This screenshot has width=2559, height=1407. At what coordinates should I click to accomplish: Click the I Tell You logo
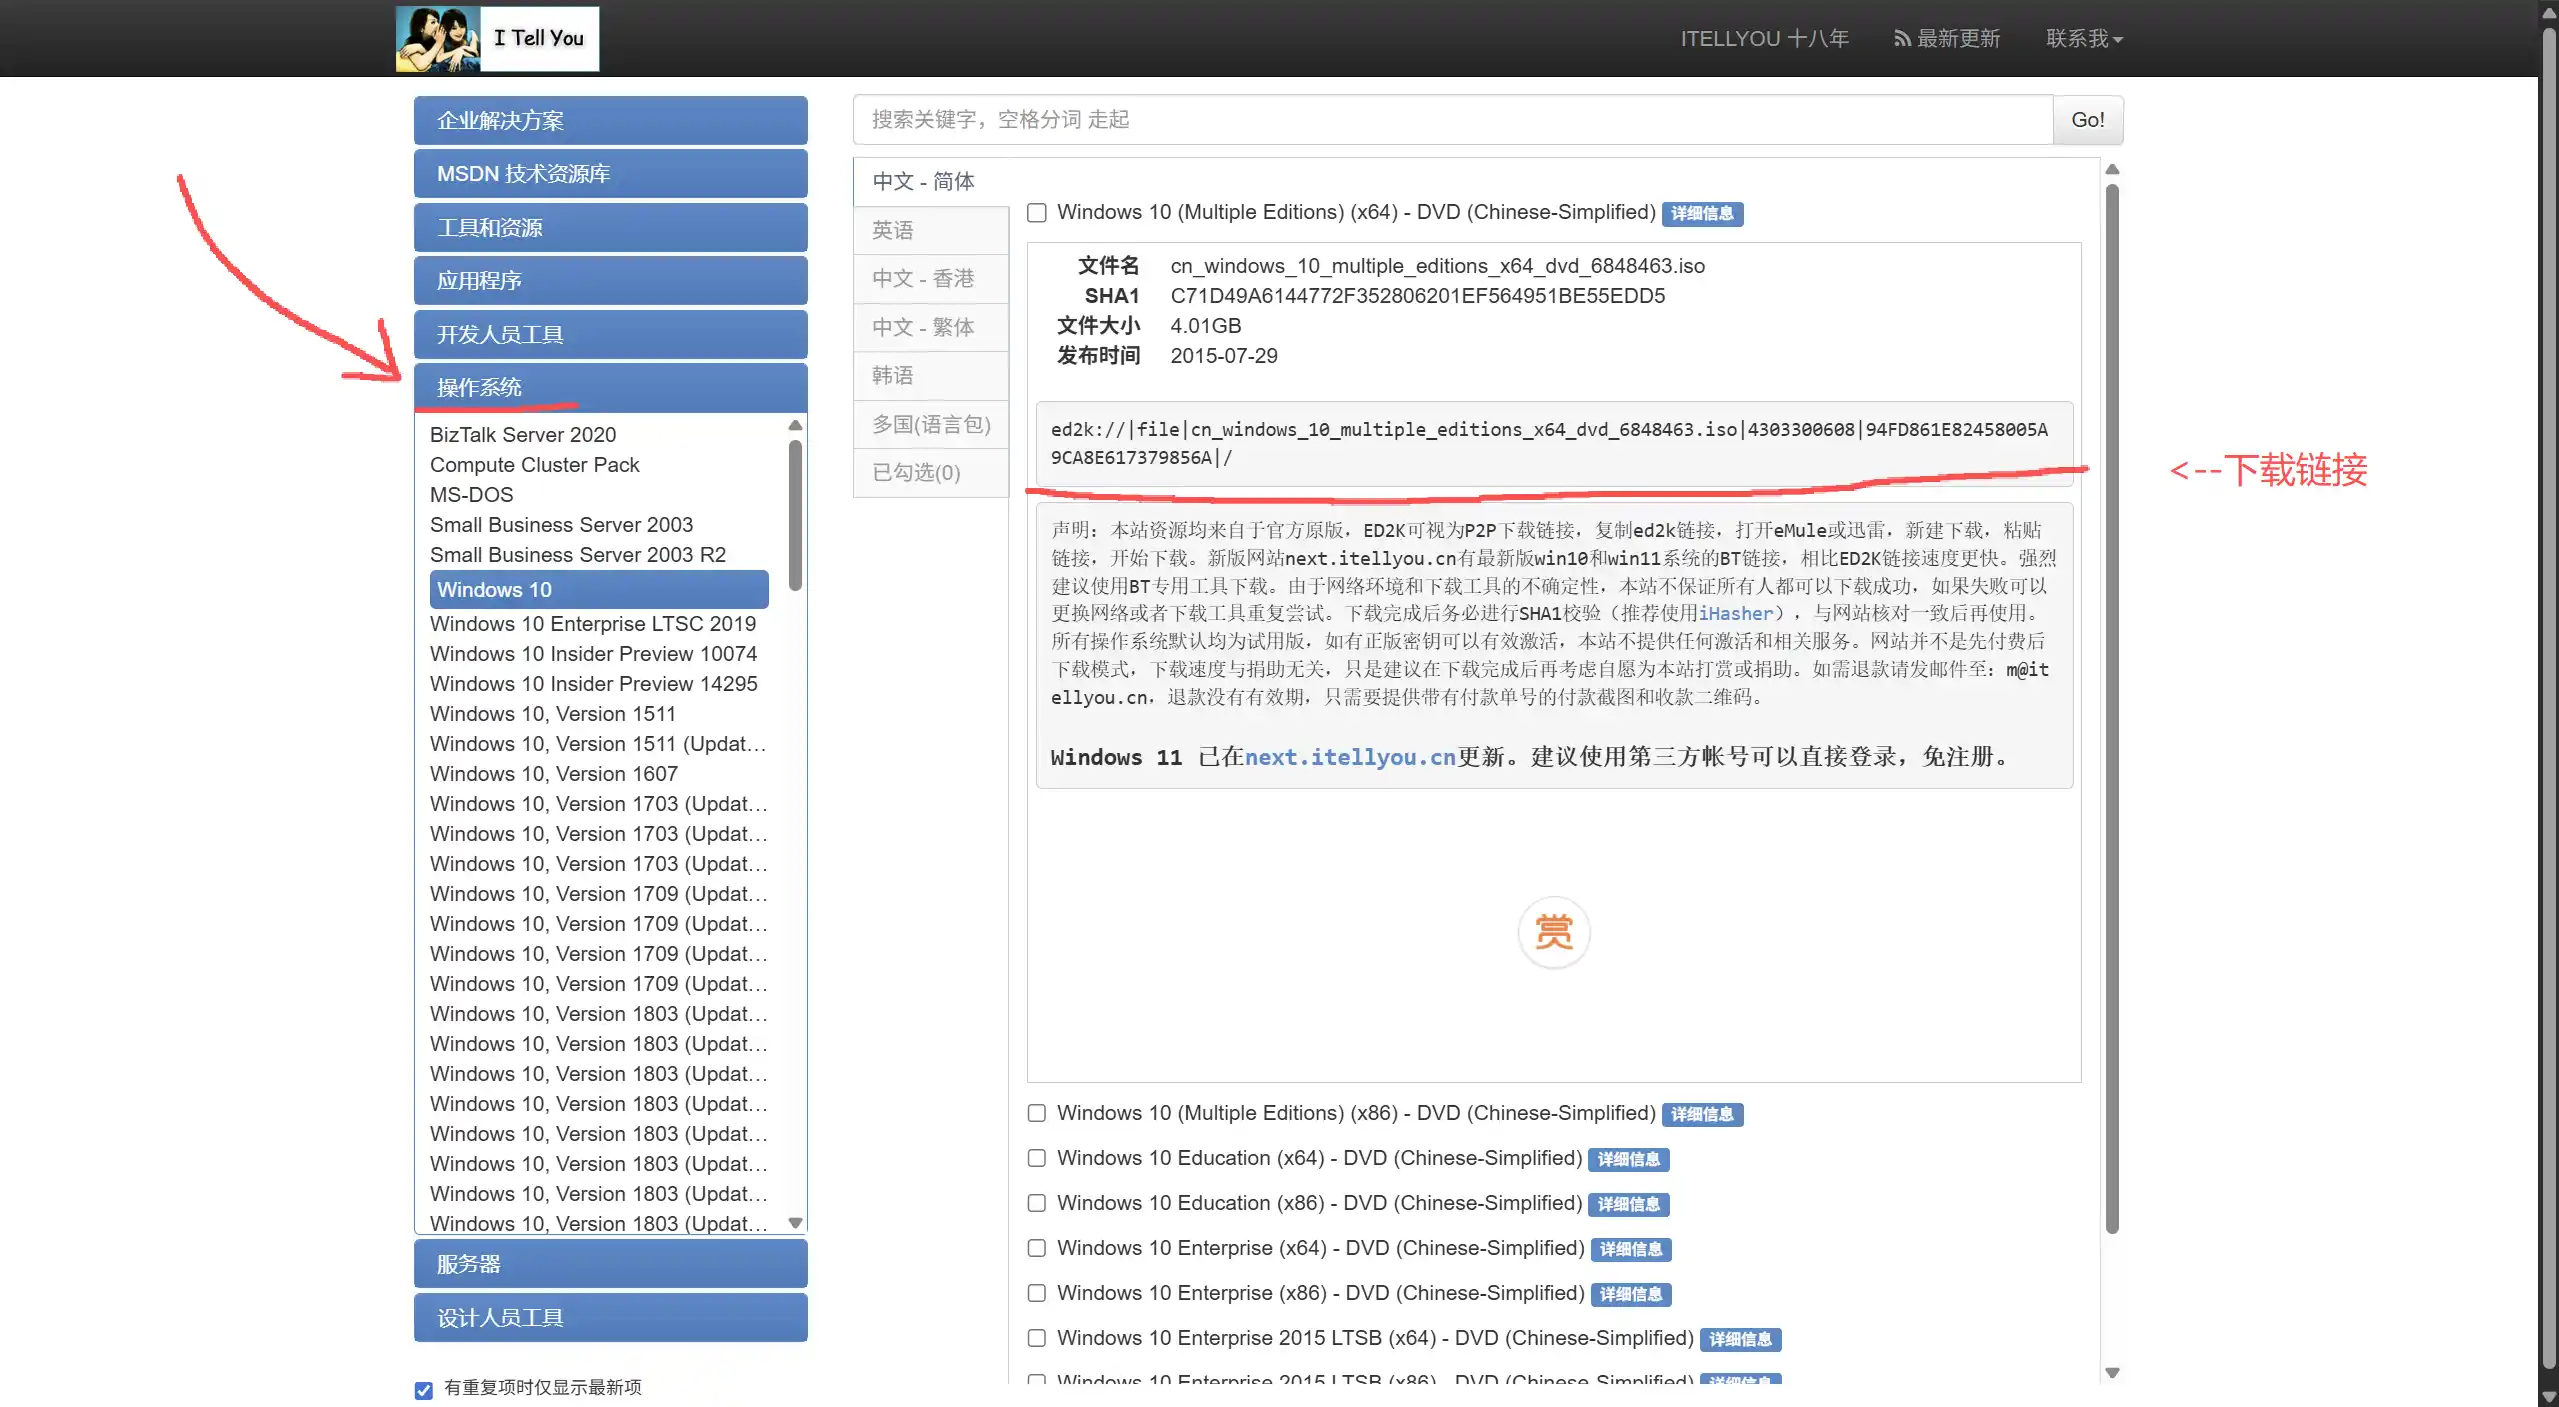click(x=497, y=39)
